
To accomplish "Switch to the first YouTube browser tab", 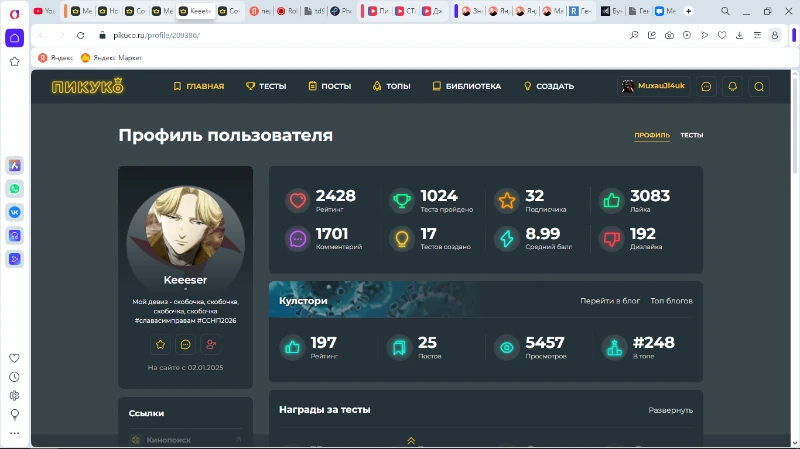I will (44, 11).
